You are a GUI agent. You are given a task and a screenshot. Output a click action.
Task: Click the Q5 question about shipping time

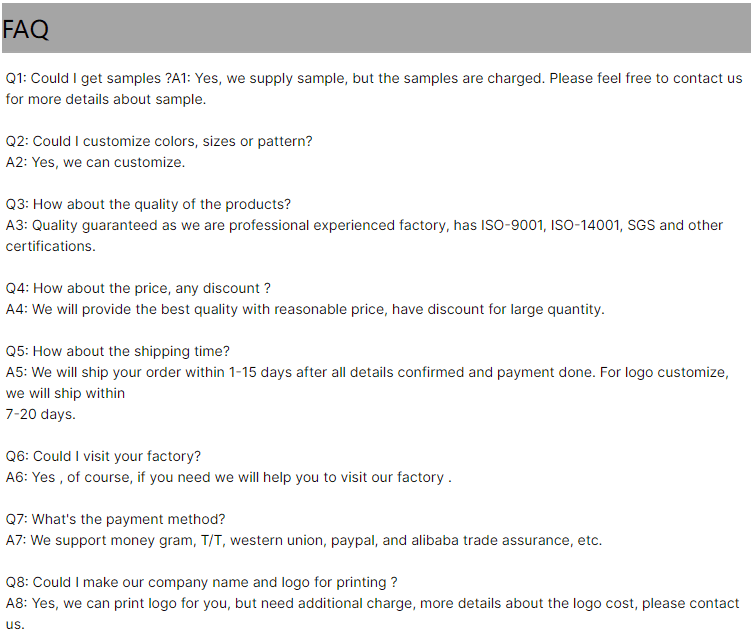117,351
